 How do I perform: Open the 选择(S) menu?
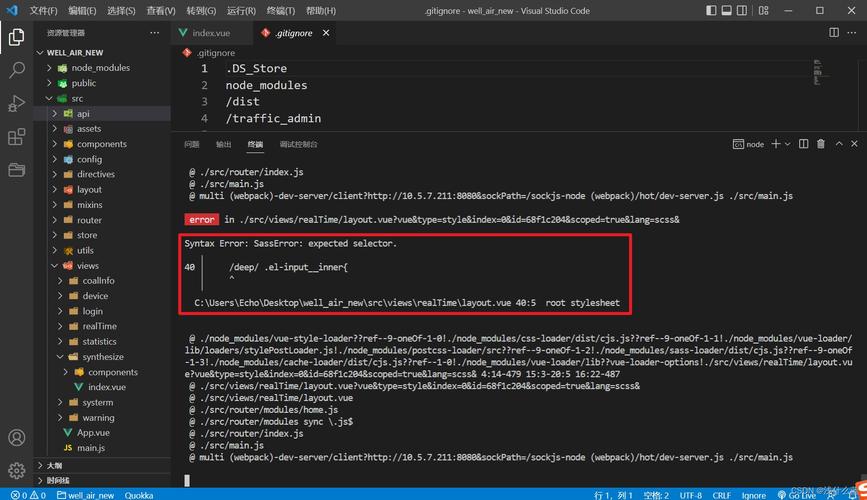[x=121, y=11]
